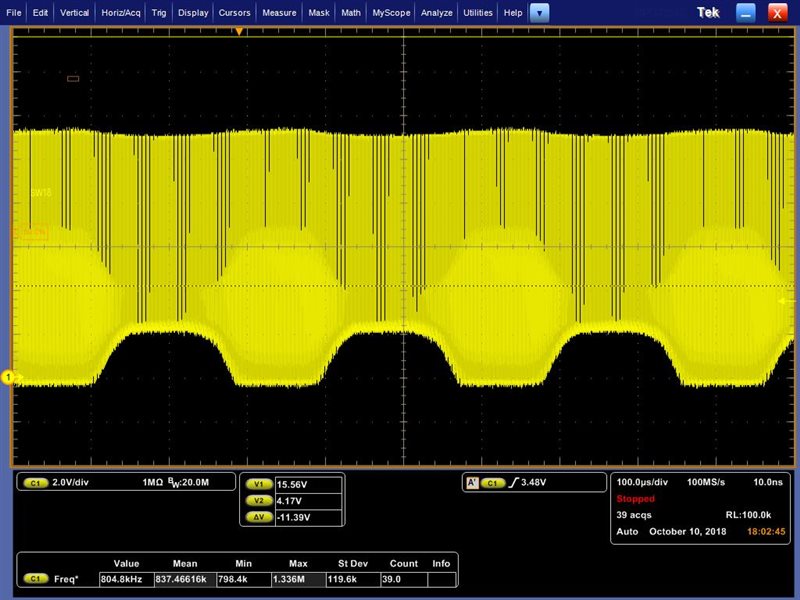This screenshot has width=800, height=600.
Task: Open the Trig menu
Action: (x=159, y=13)
